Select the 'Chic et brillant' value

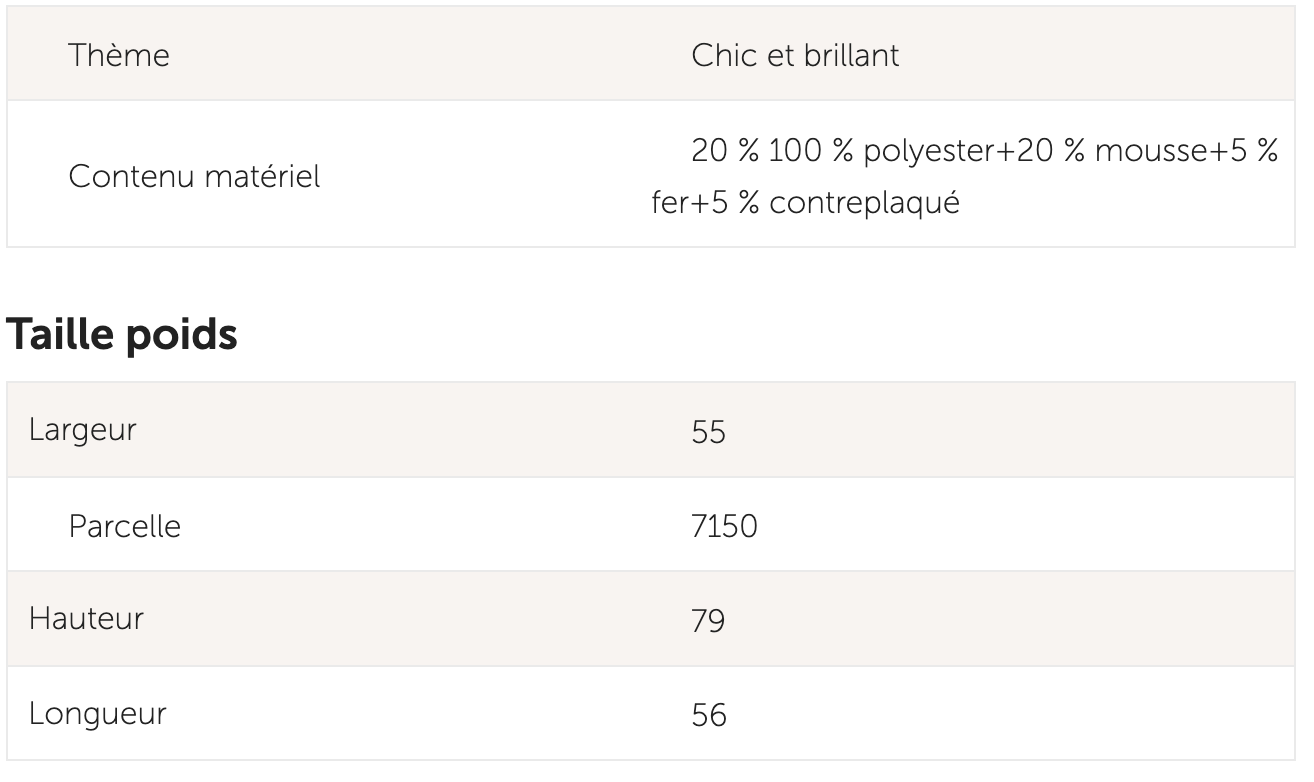[795, 55]
